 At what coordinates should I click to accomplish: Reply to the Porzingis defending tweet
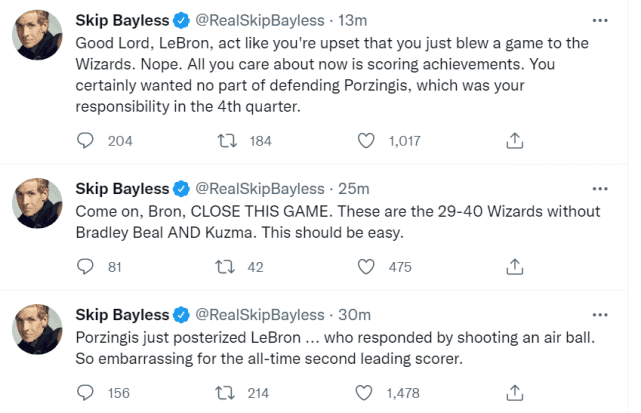coord(86,141)
